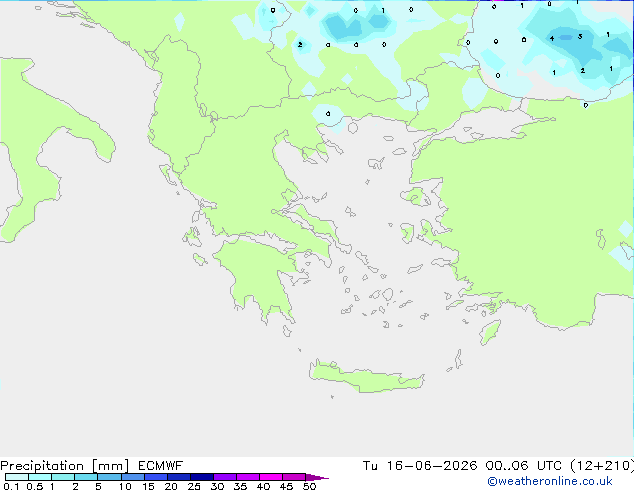The height and width of the screenshot is (490, 634).
Task: Click the island of Rhodes on the map
Action: point(490,332)
